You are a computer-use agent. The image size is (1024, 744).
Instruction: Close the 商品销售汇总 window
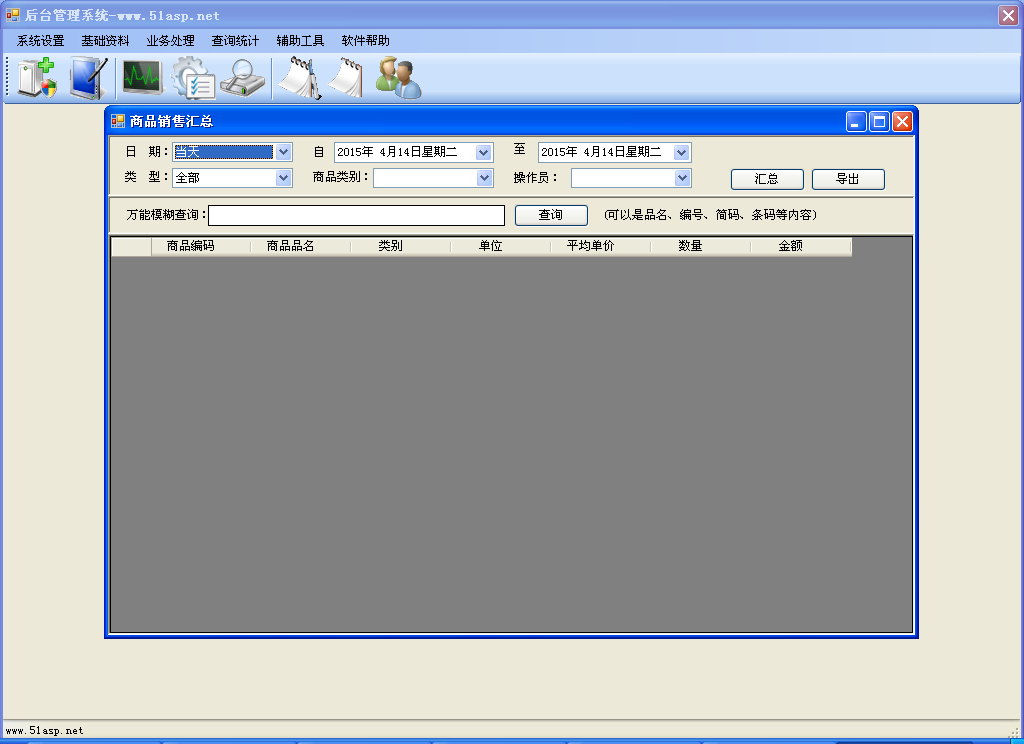pyautogui.click(x=902, y=121)
